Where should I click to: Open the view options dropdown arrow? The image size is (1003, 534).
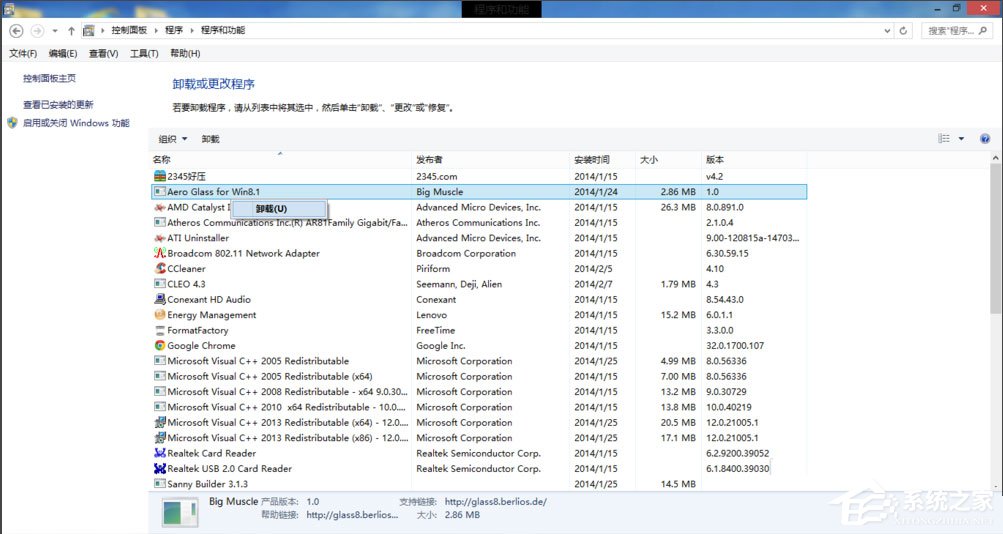click(961, 139)
